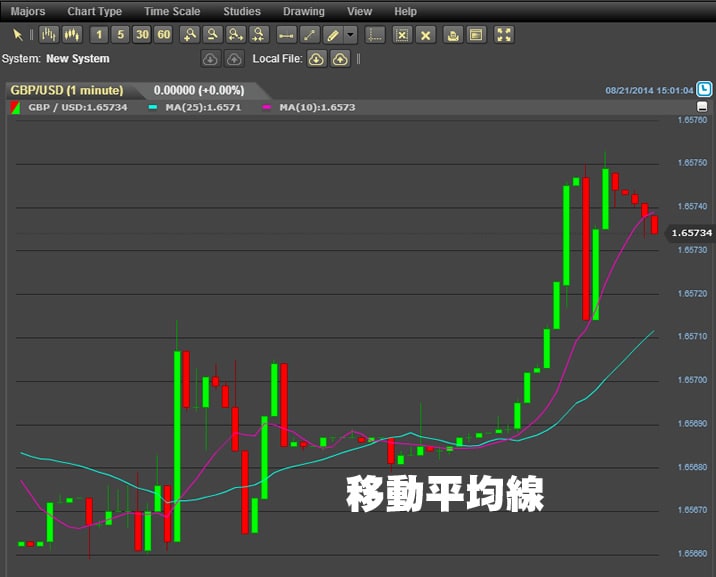Open the View menu

tap(359, 11)
